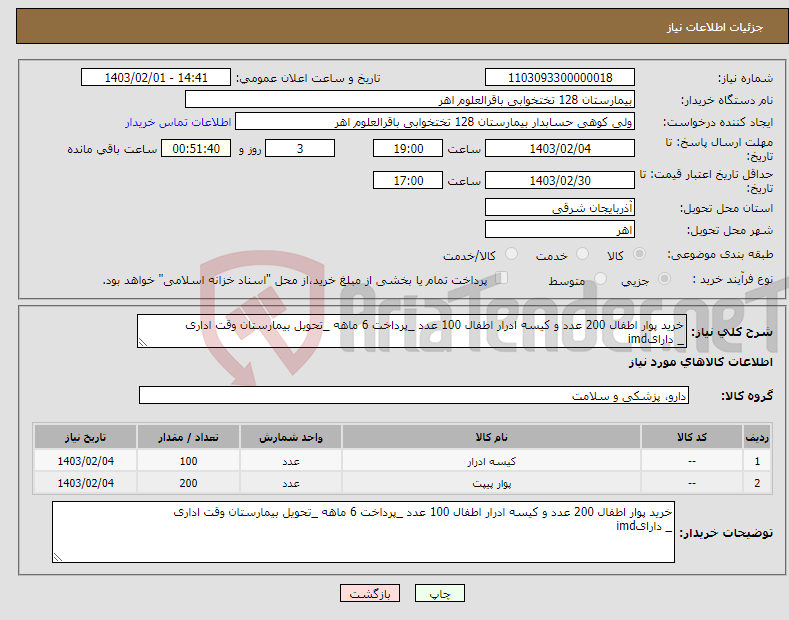Viewport: 789px width, 620px height.
Task: Select the جزیی purchase type radio
Action: coord(664,278)
